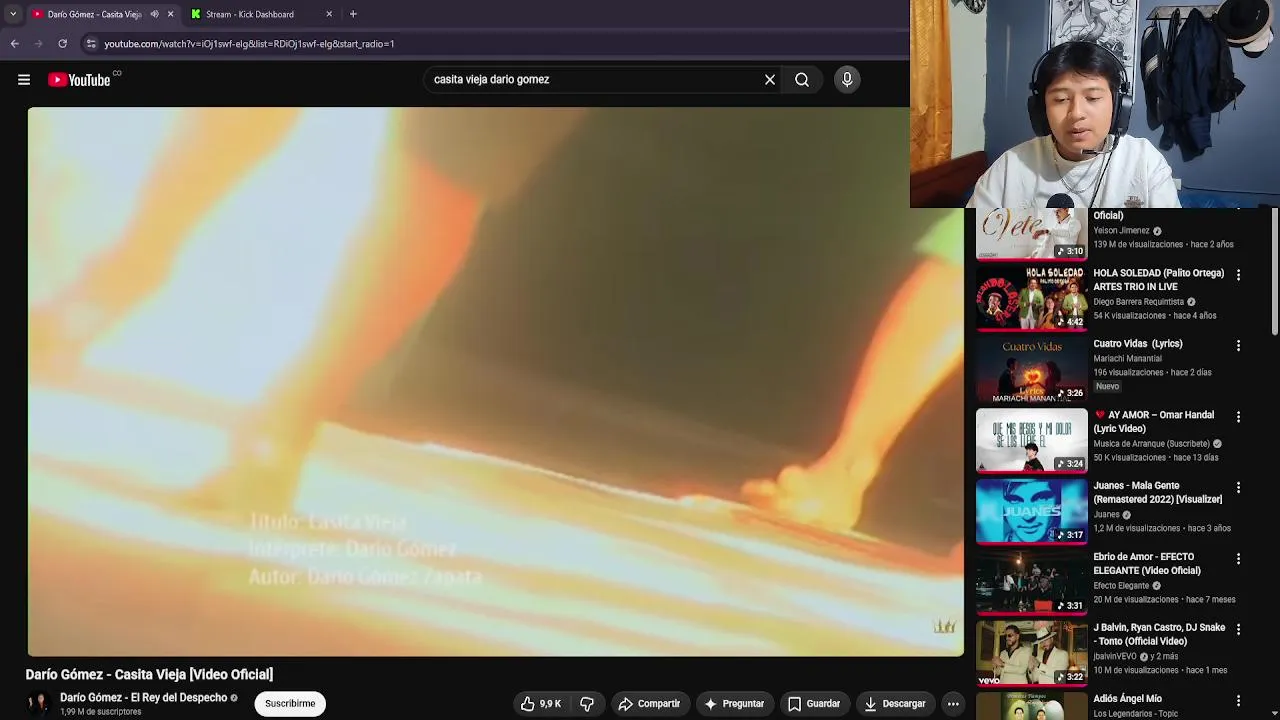This screenshot has width=1280, height=720.
Task: Visit Diego Barrera Requintista channel name
Action: pos(1138,302)
